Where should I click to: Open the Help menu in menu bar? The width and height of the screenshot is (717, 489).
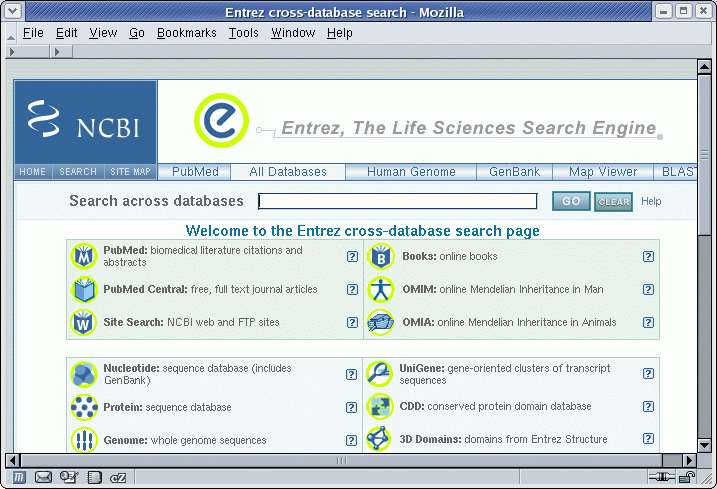pos(340,33)
